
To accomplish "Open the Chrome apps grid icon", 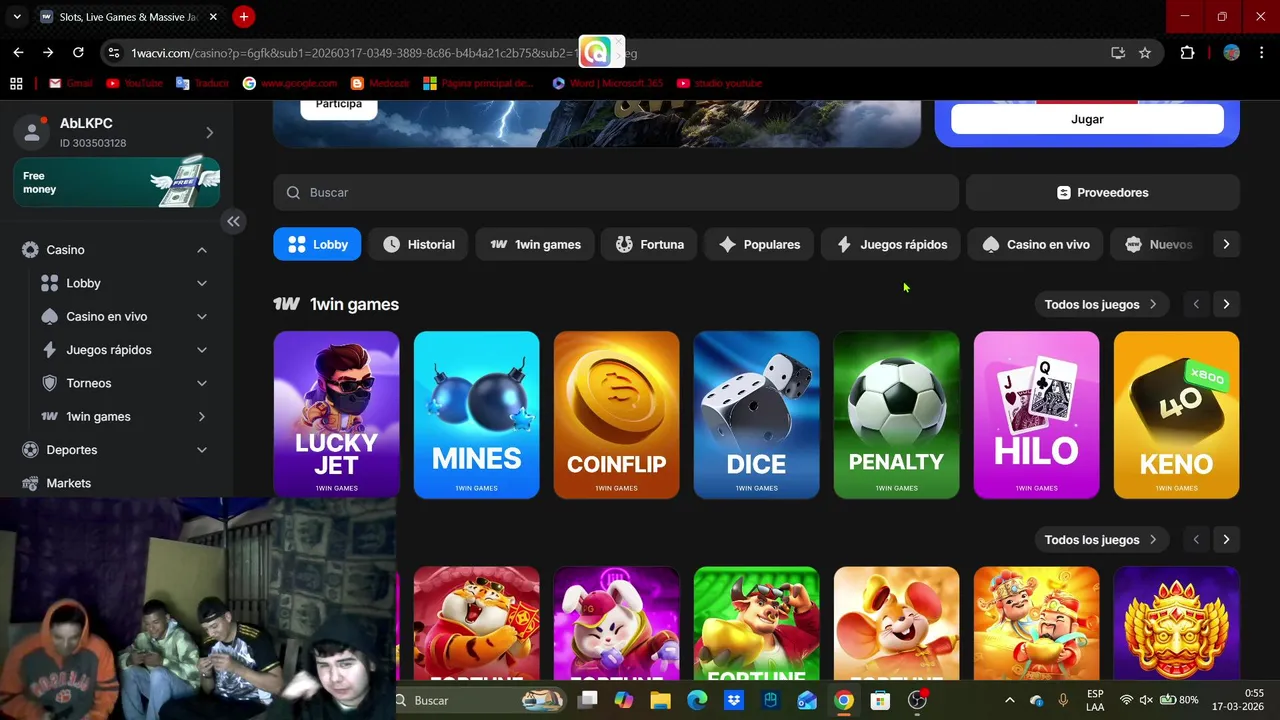I will pyautogui.click(x=16, y=83).
